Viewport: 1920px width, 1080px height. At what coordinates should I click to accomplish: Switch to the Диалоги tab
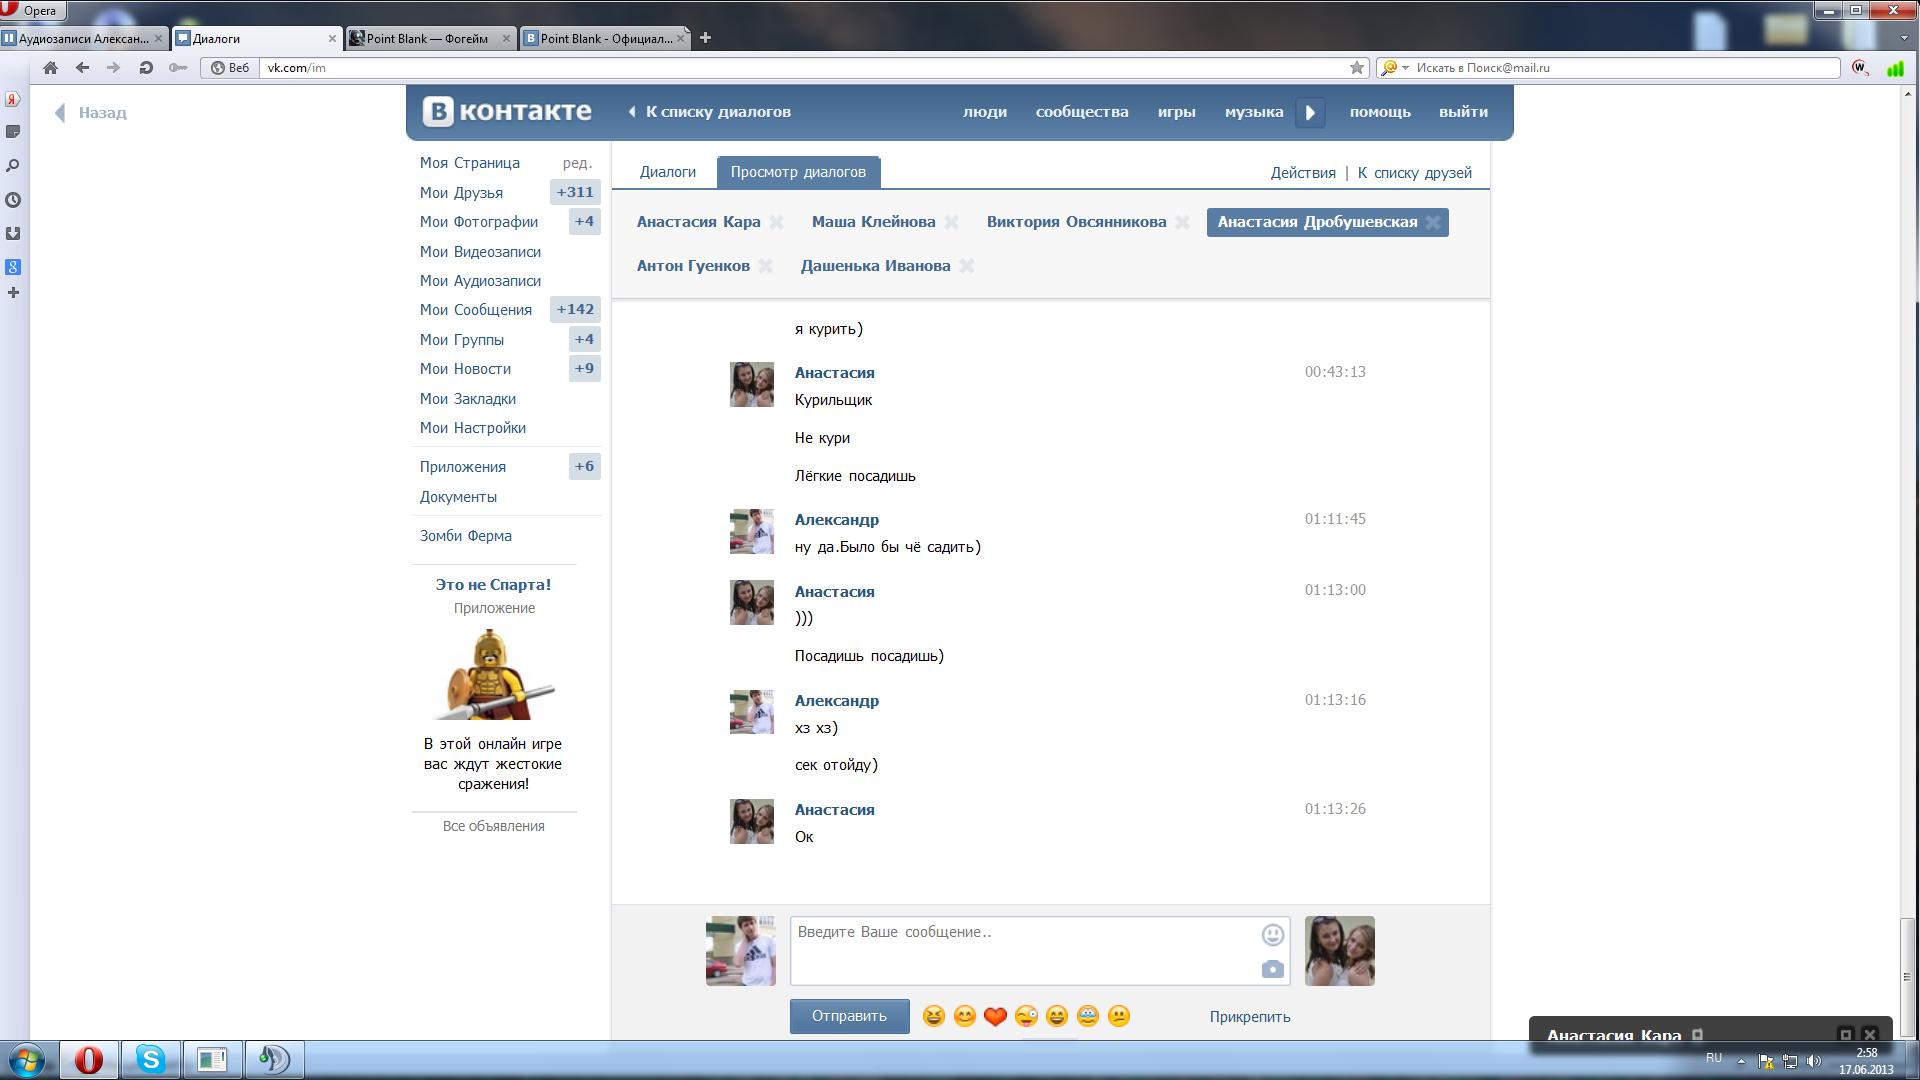pyautogui.click(x=668, y=172)
